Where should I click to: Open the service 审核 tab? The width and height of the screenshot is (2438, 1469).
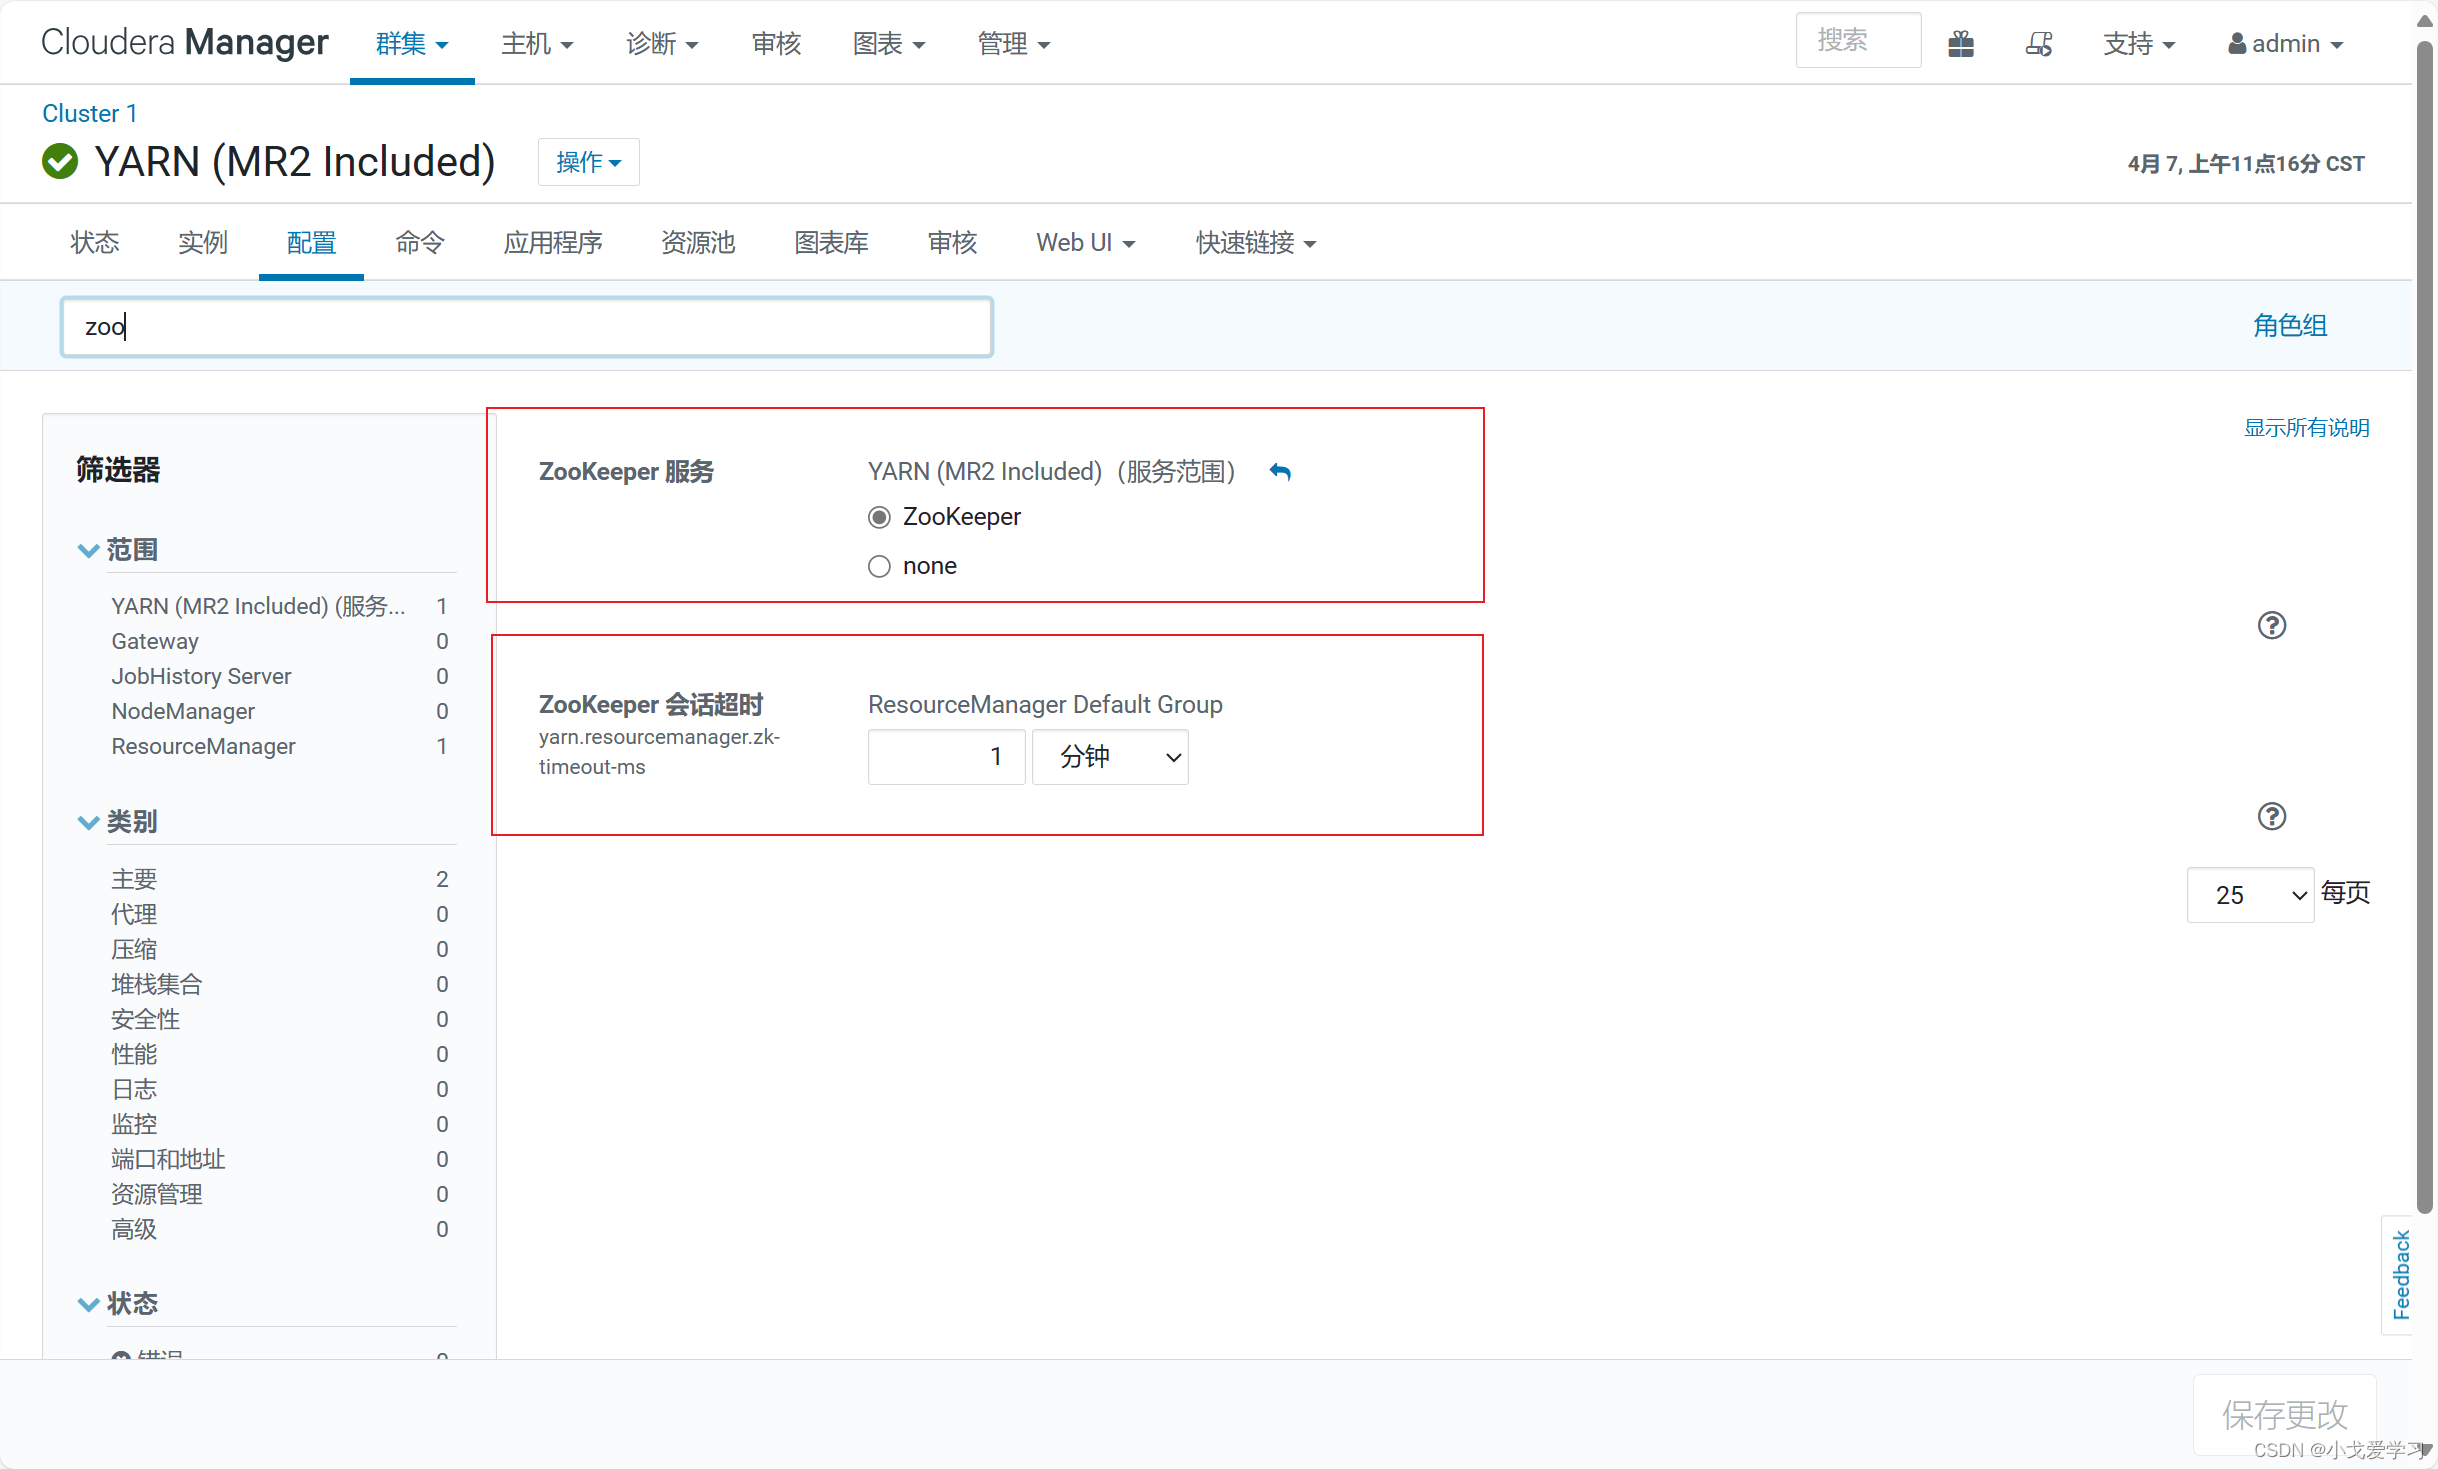[952, 243]
